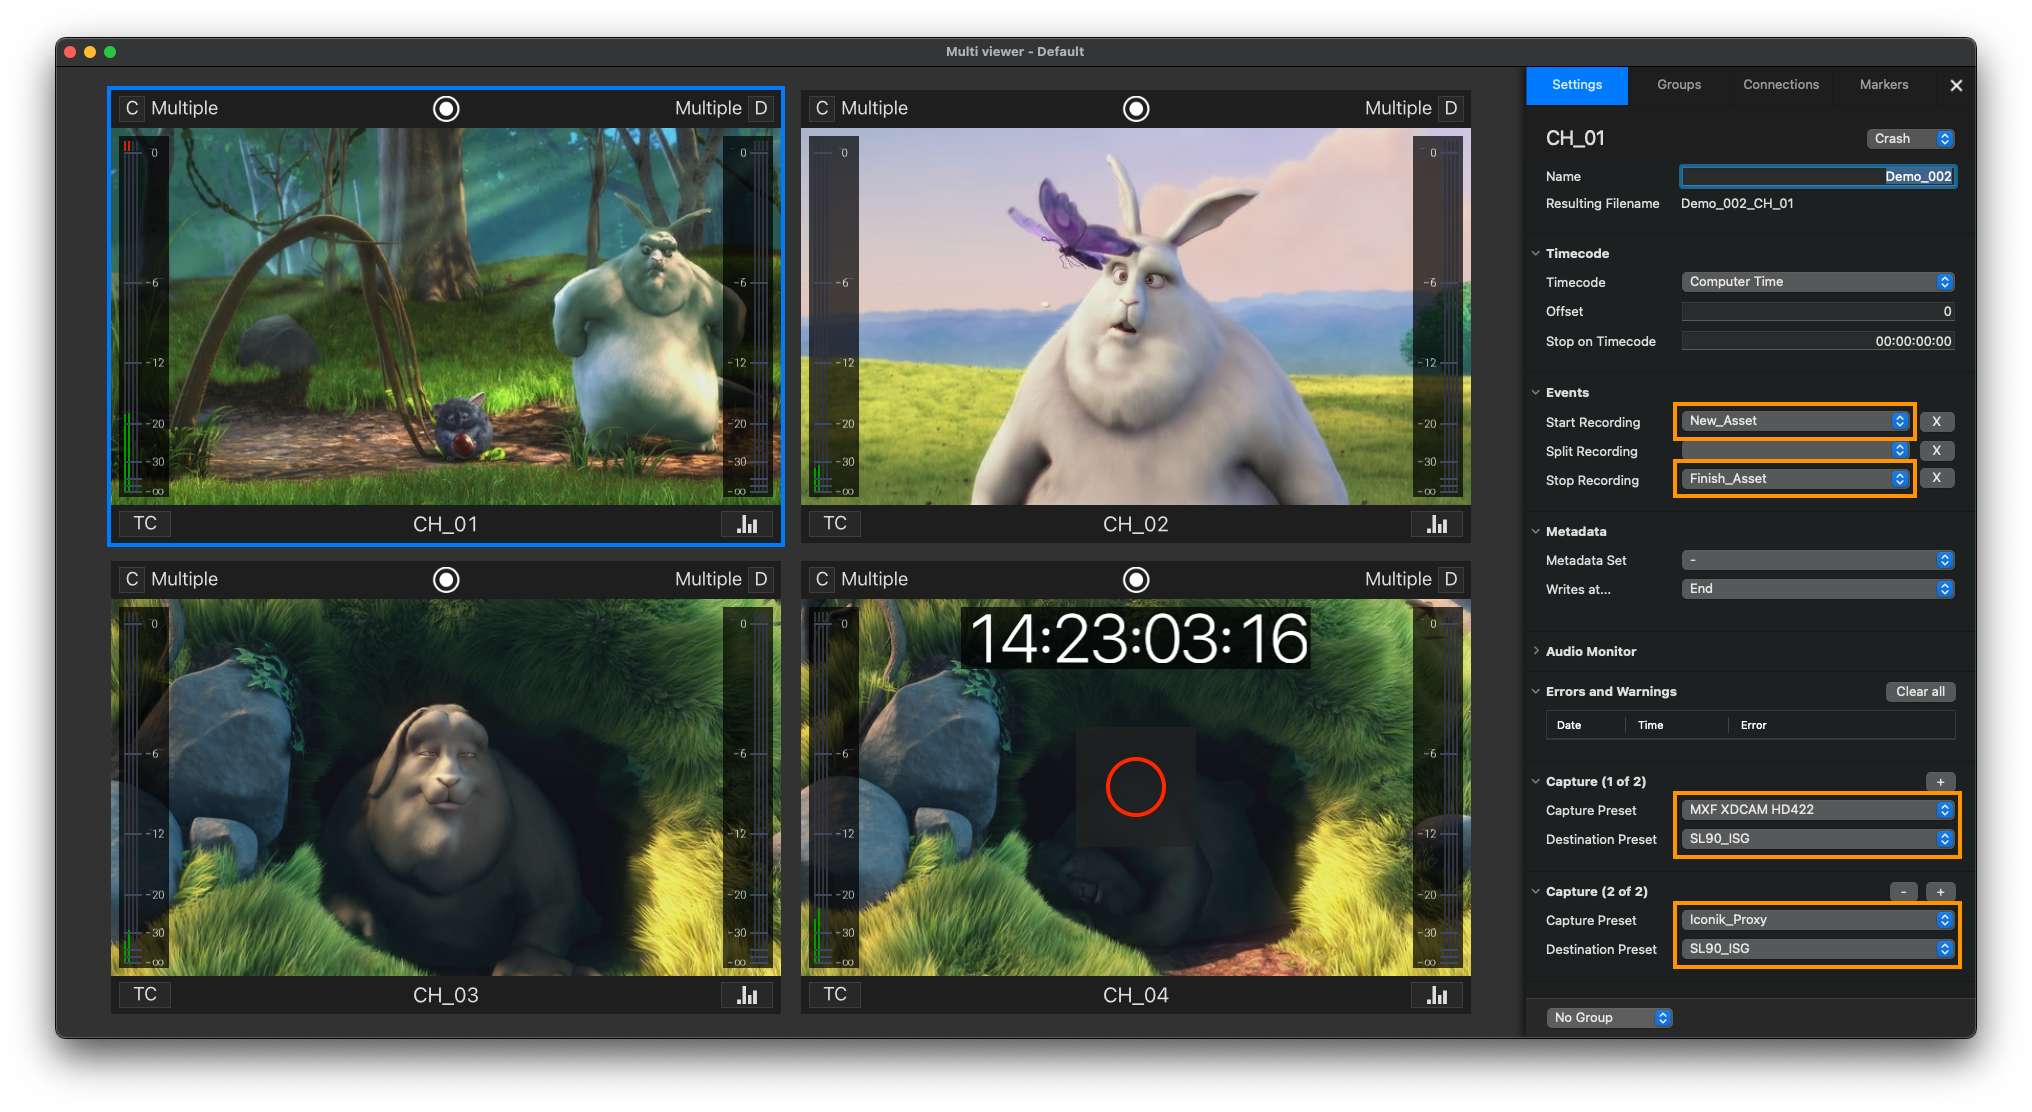Switch to the Settings tab
Viewport: 2032px width, 1112px height.
tap(1577, 85)
